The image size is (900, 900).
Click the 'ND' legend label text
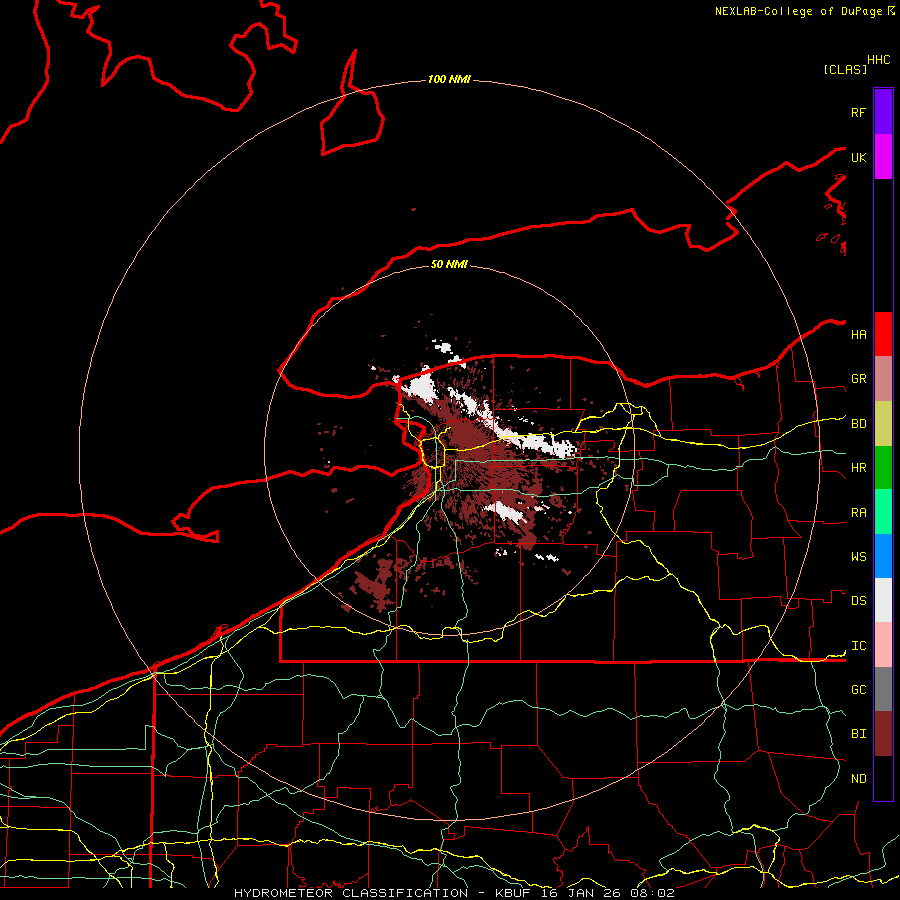click(858, 779)
